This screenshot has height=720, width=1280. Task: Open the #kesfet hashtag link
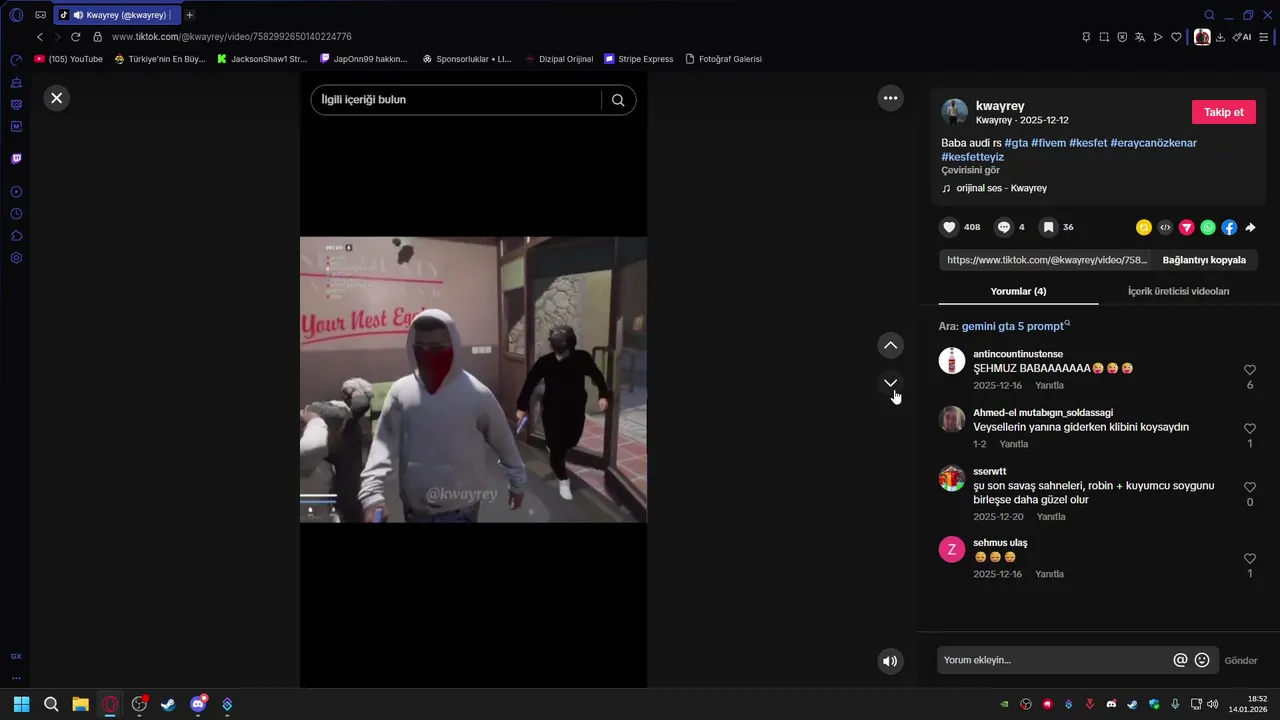pos(1088,143)
